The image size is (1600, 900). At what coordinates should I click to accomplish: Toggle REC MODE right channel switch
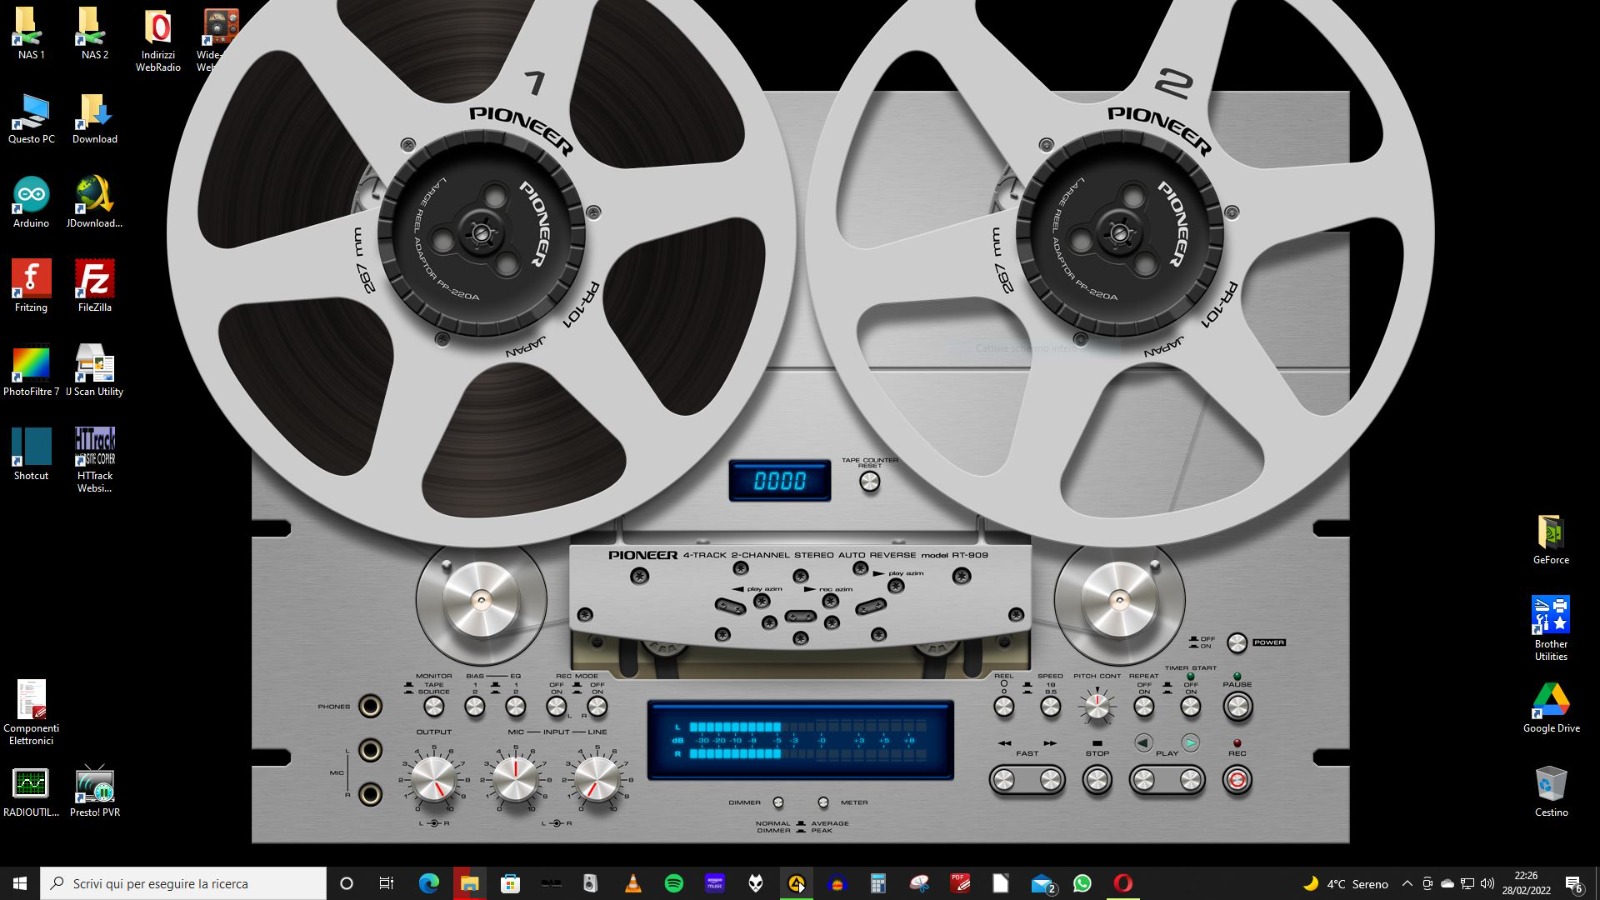click(597, 707)
